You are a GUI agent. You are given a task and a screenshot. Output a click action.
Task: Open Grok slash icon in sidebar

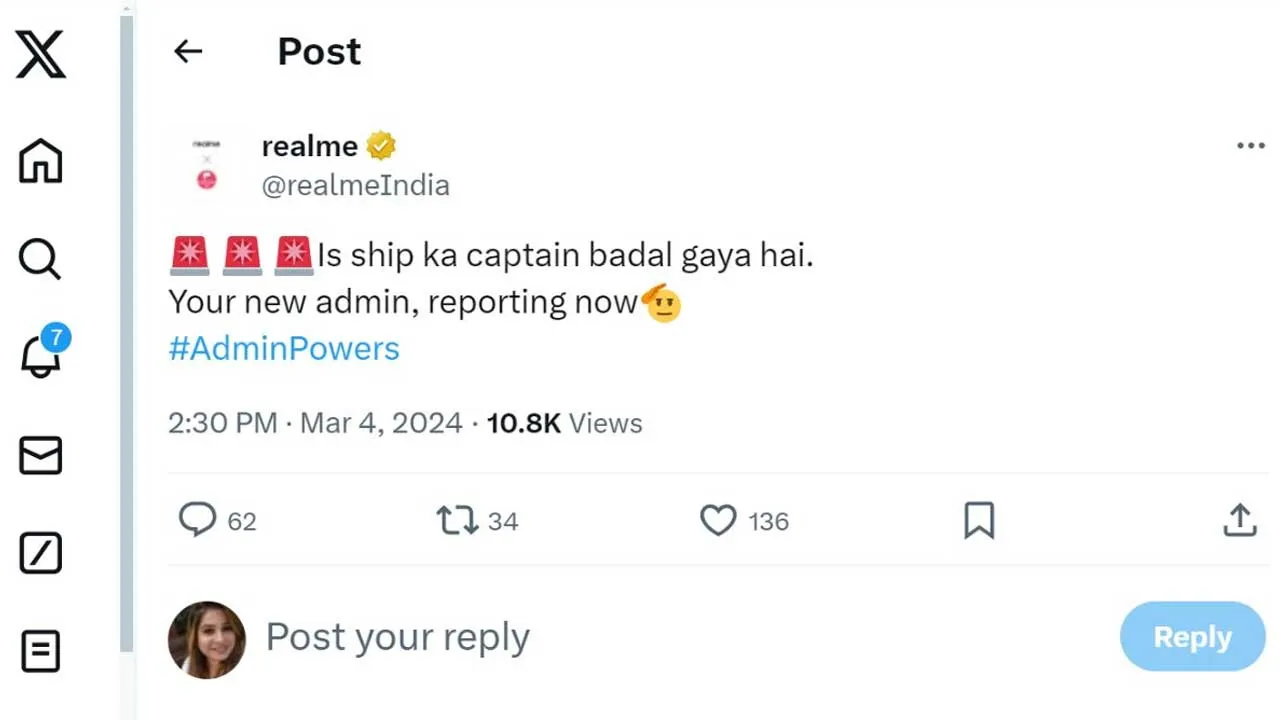41,553
